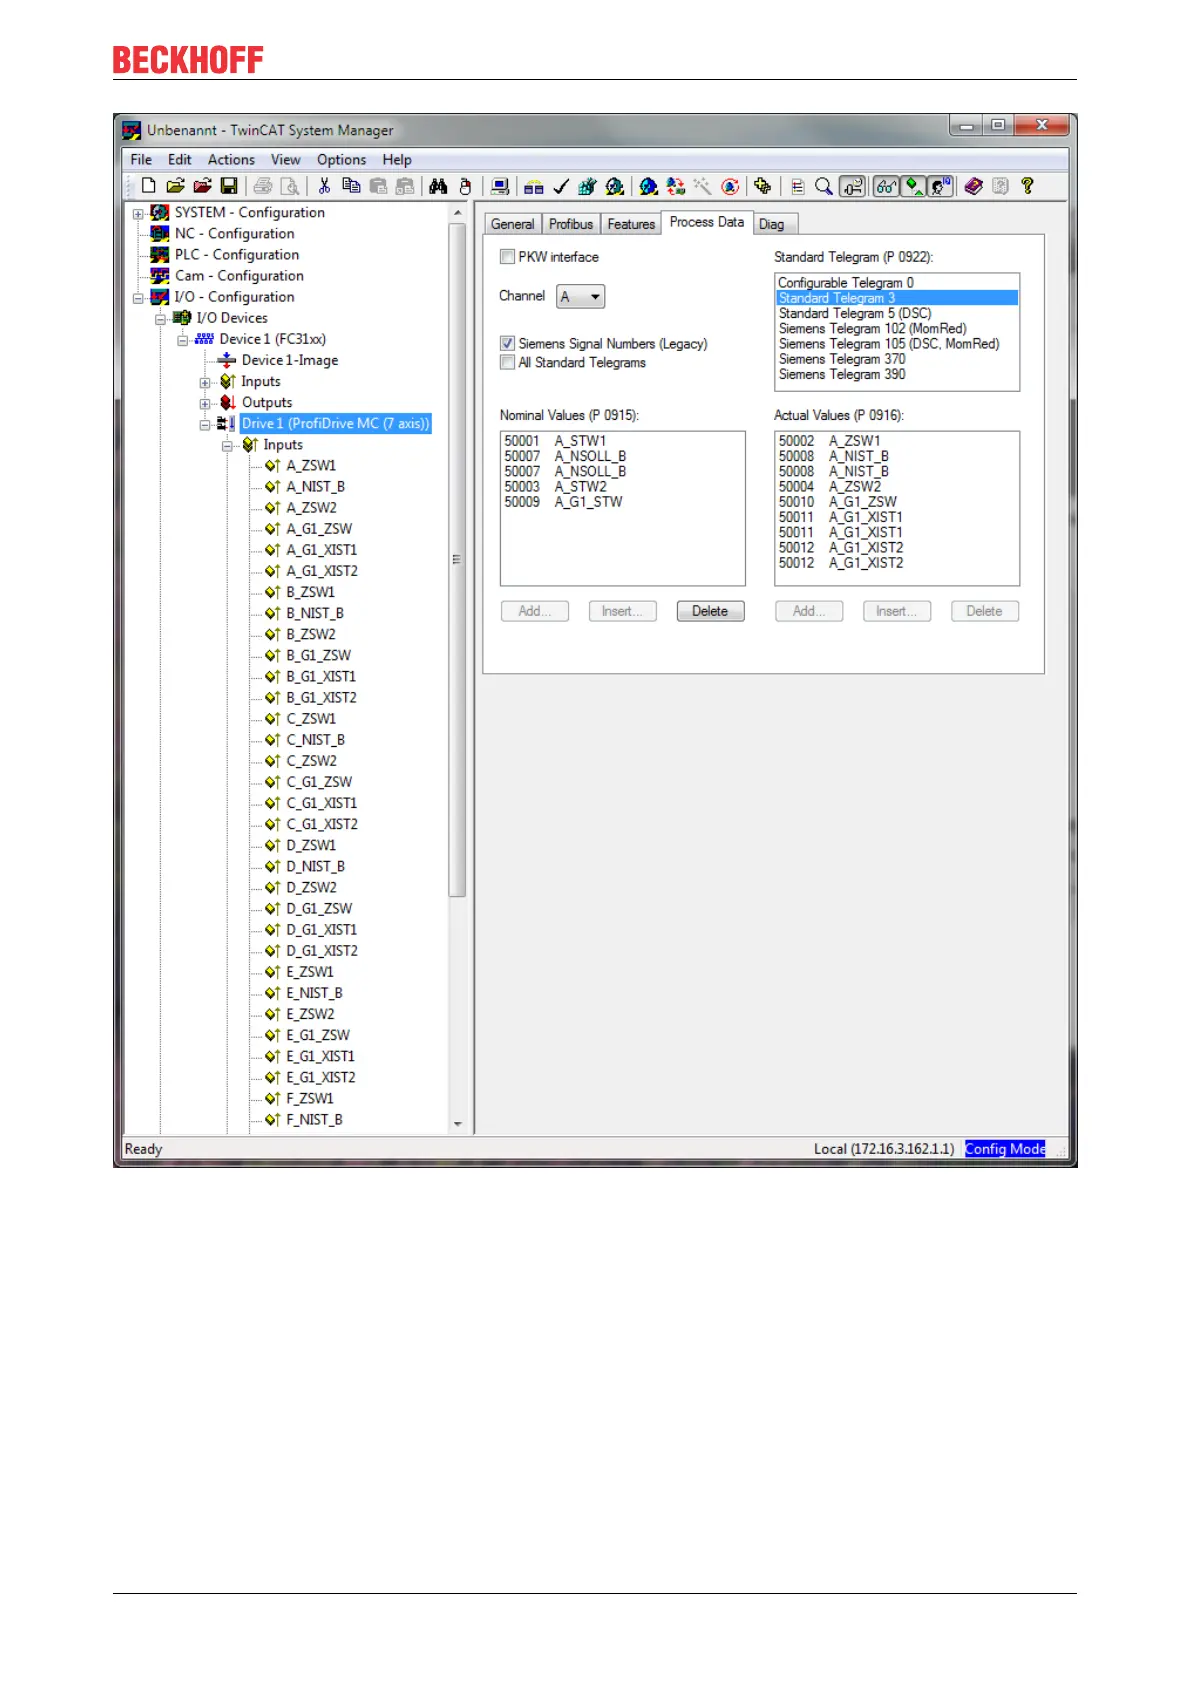Open the File menu

click(x=141, y=159)
